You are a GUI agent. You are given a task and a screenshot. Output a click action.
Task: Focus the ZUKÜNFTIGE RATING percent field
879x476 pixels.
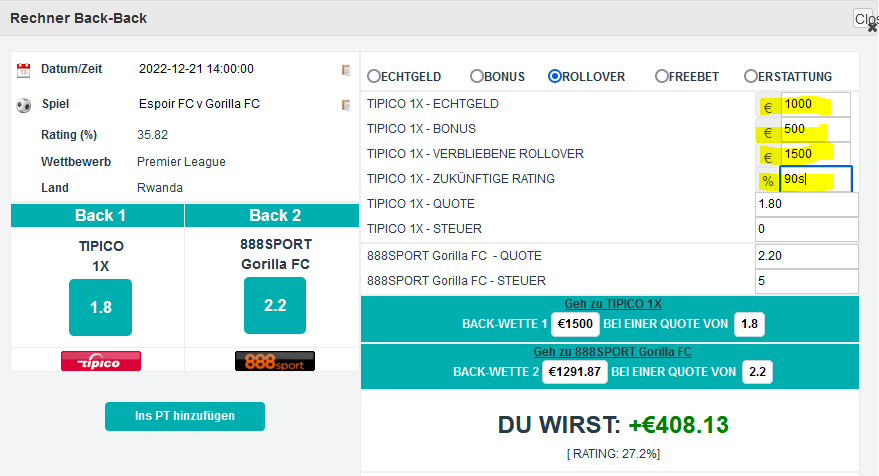coord(816,179)
